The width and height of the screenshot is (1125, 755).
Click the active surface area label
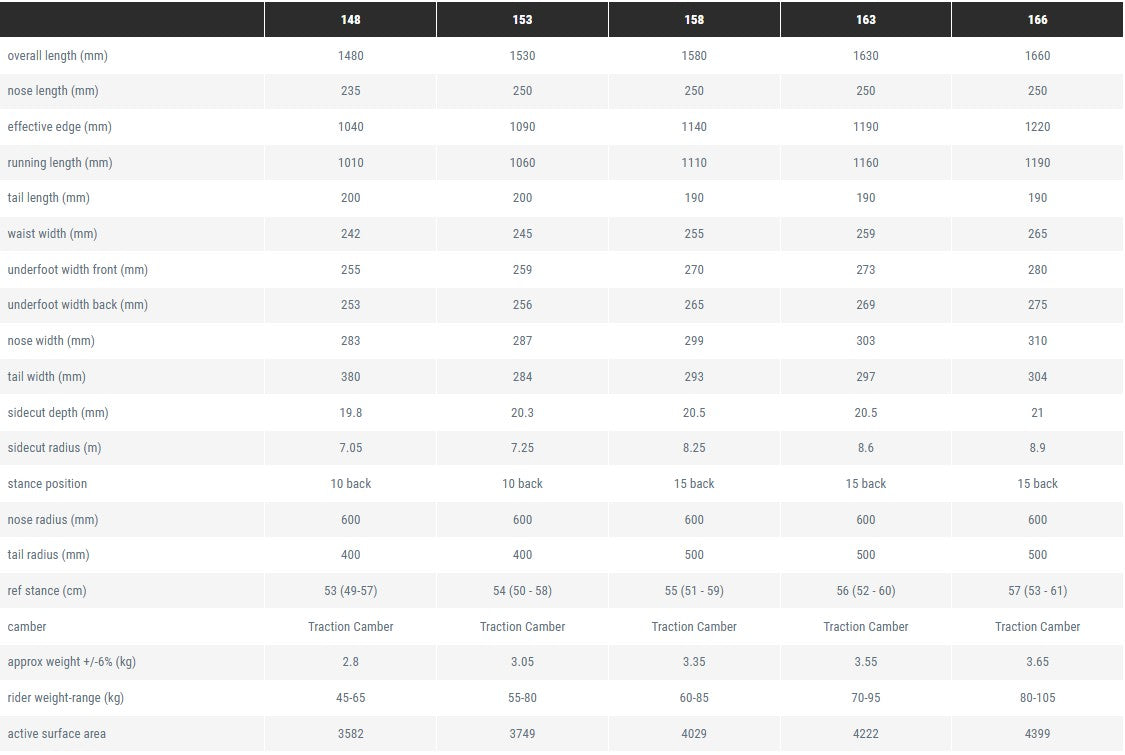click(x=56, y=734)
